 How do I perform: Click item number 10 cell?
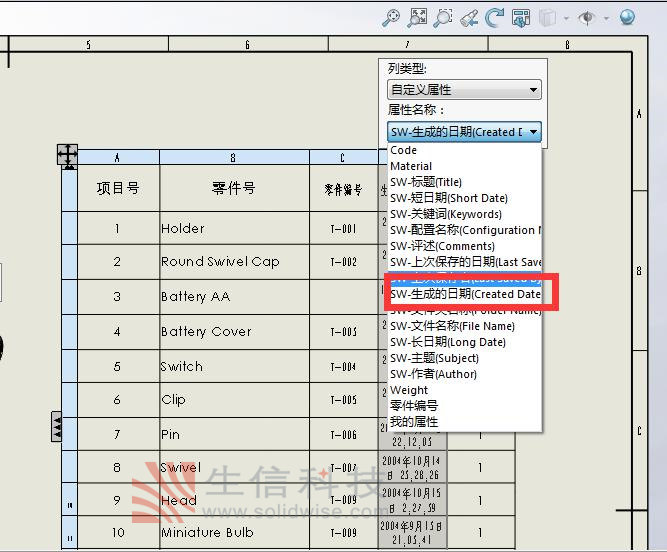pos(118,532)
